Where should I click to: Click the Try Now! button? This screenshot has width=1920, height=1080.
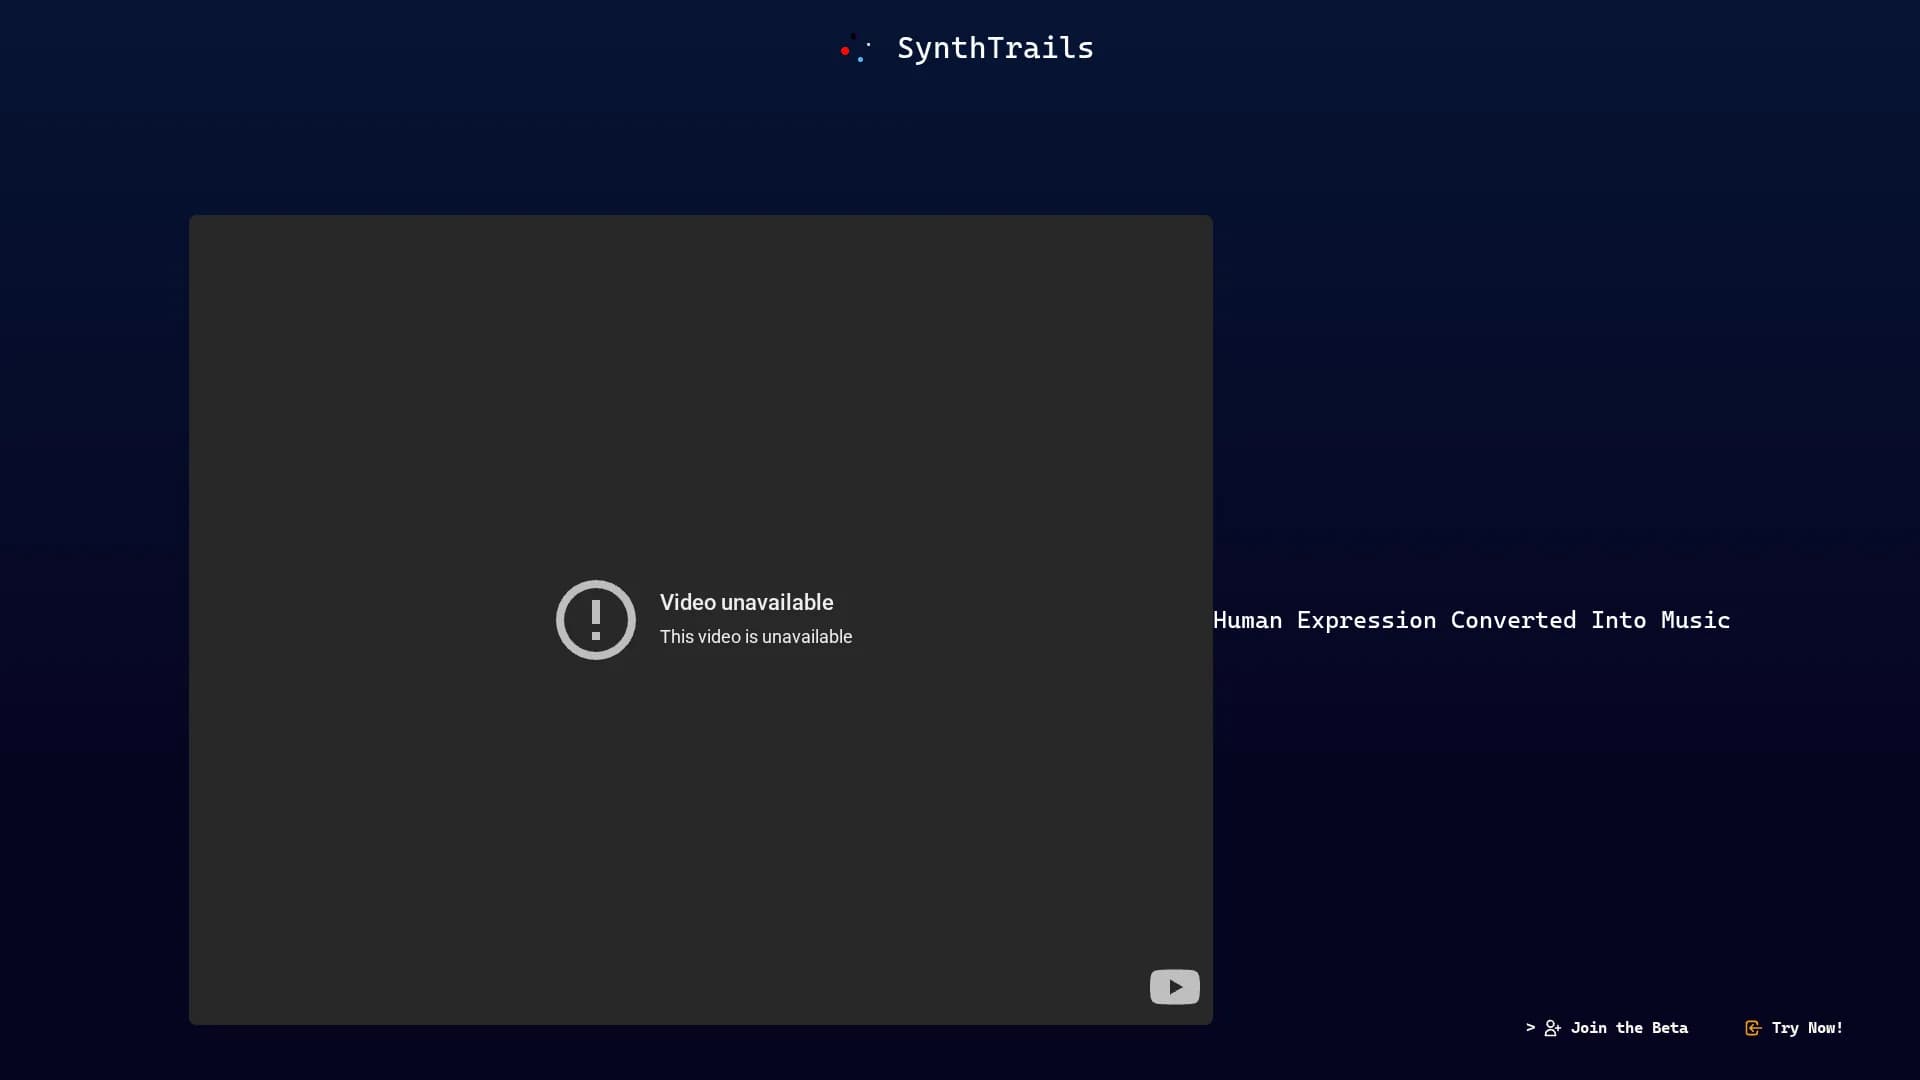[x=1794, y=1028]
